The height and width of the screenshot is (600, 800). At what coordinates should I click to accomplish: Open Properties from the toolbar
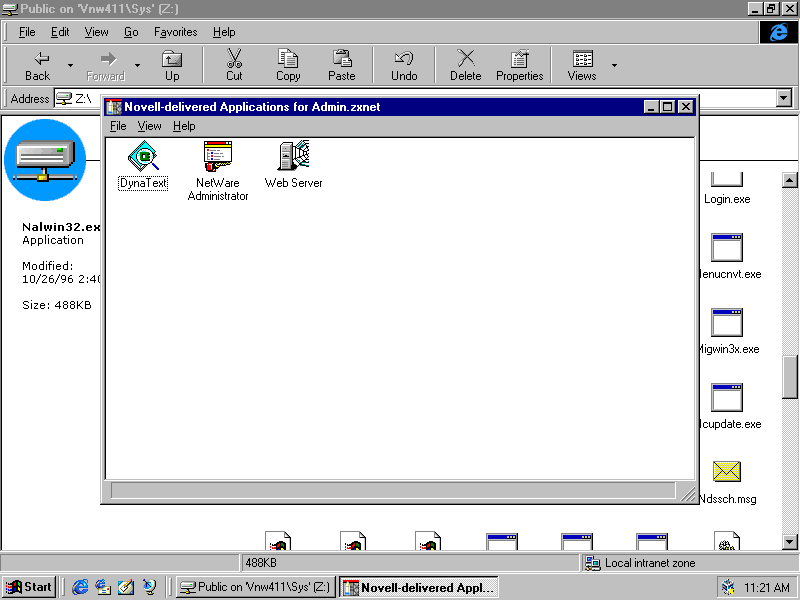click(x=519, y=66)
